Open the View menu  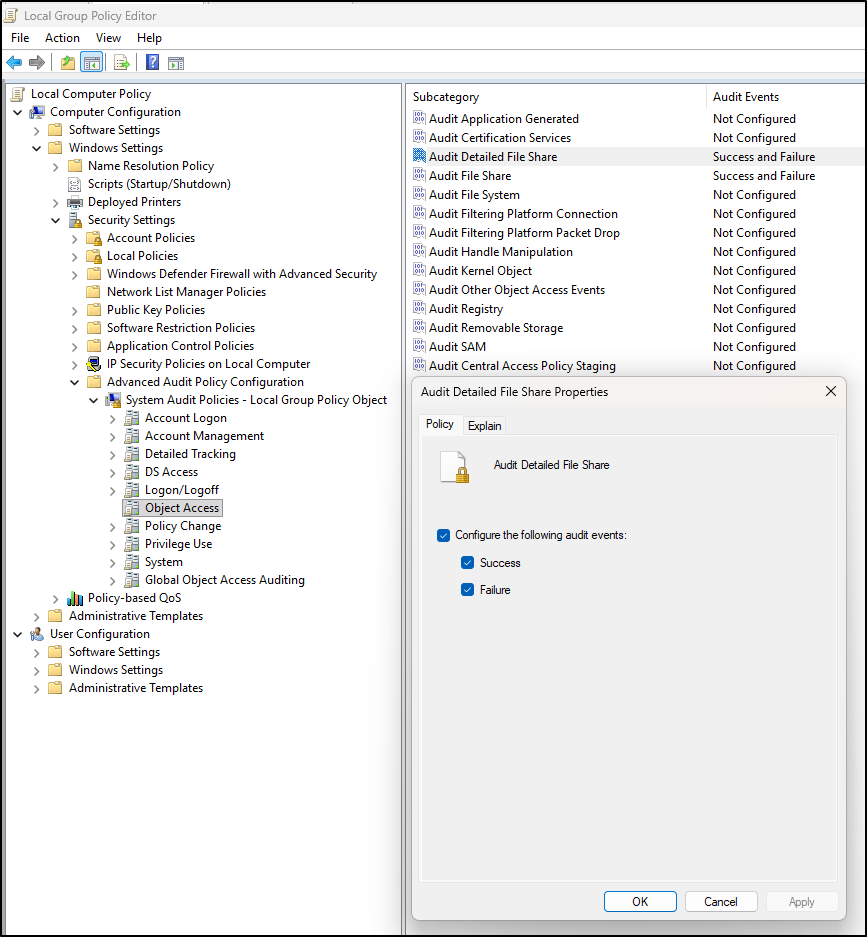108,38
